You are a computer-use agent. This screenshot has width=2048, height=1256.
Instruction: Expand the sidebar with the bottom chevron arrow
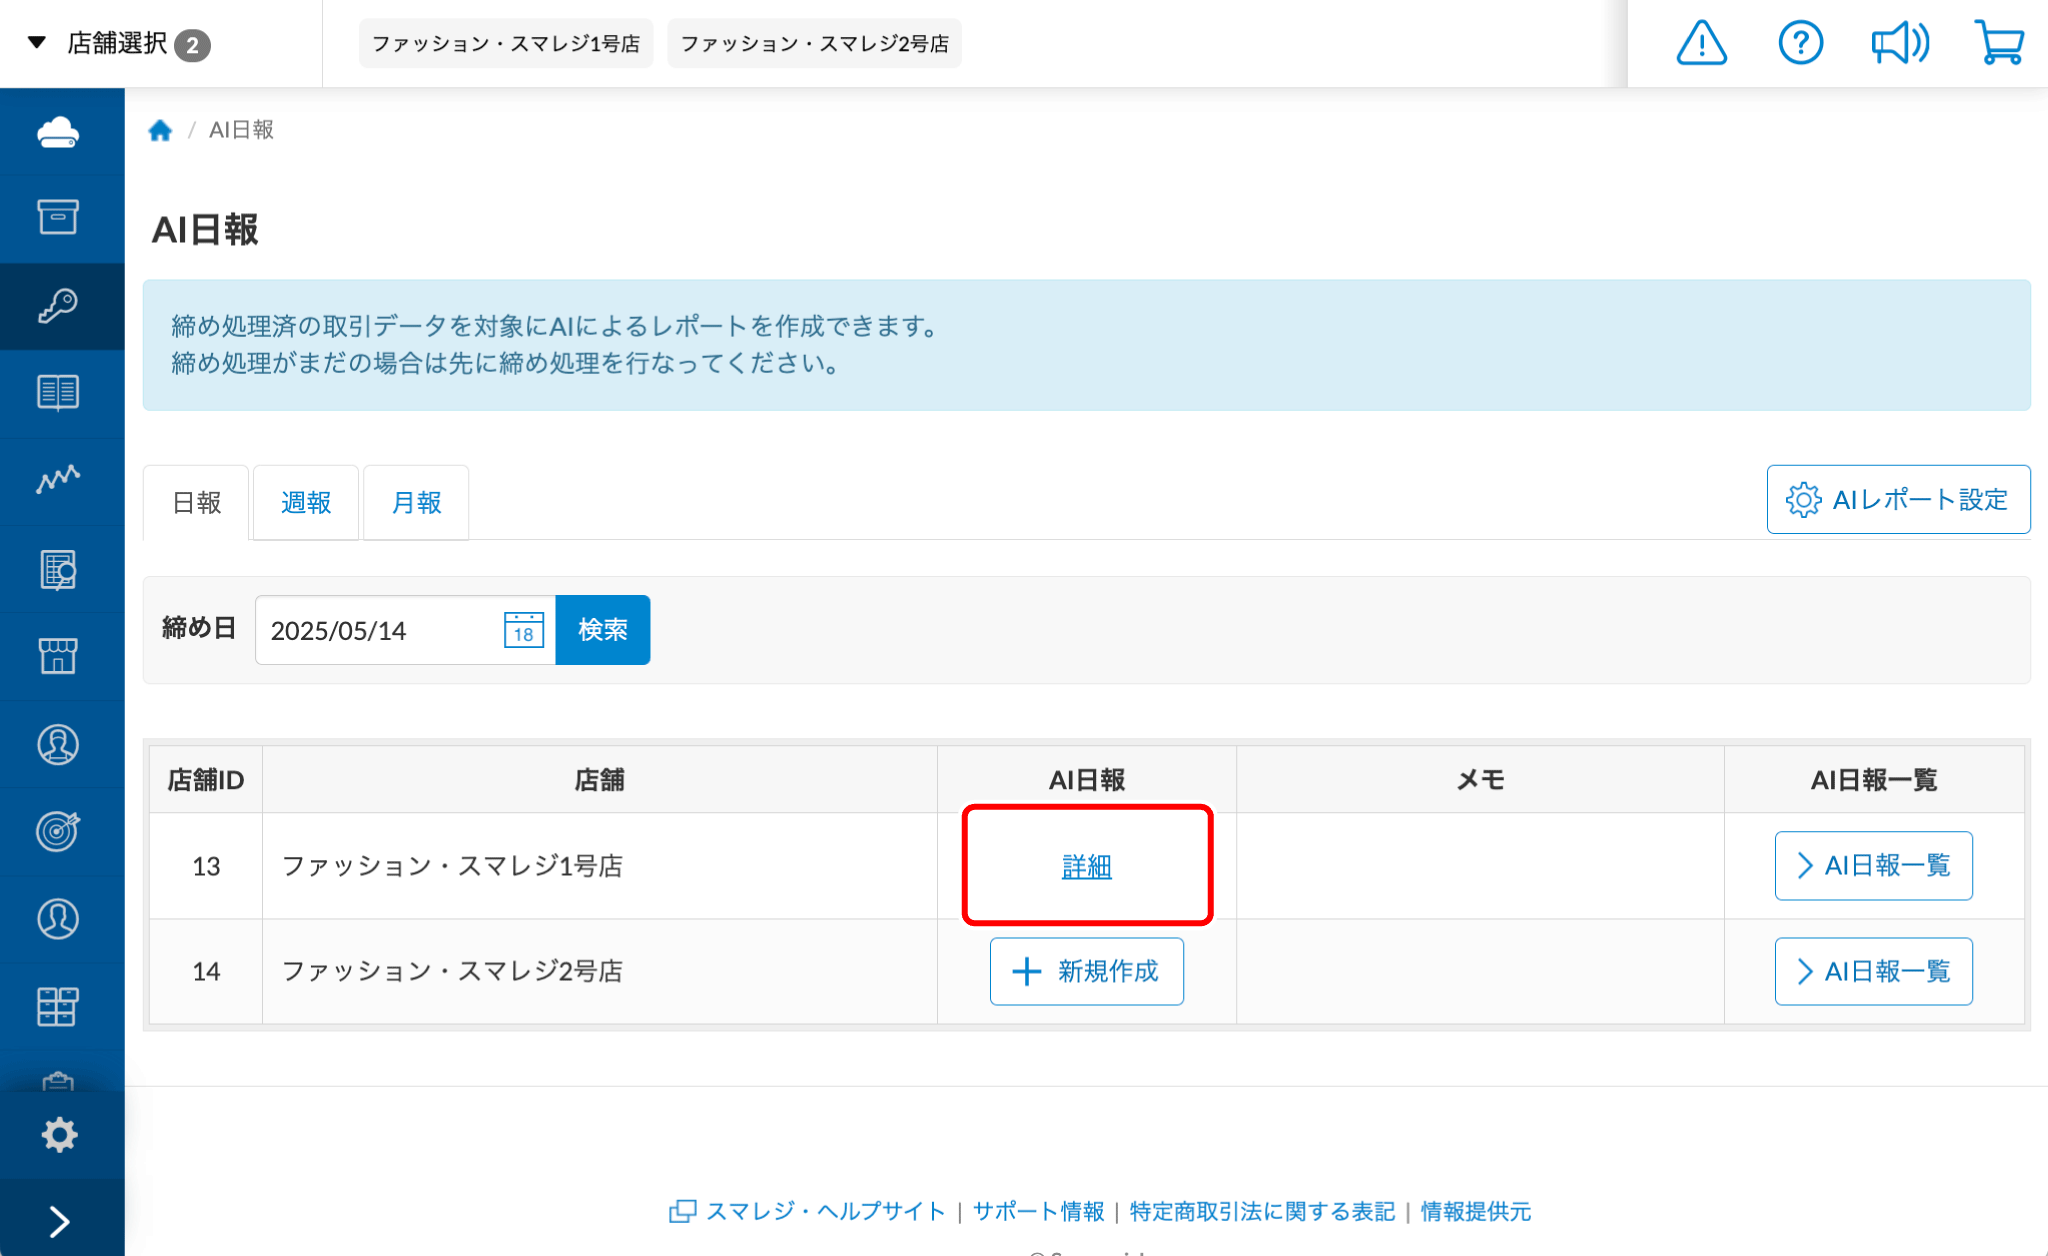[60, 1220]
